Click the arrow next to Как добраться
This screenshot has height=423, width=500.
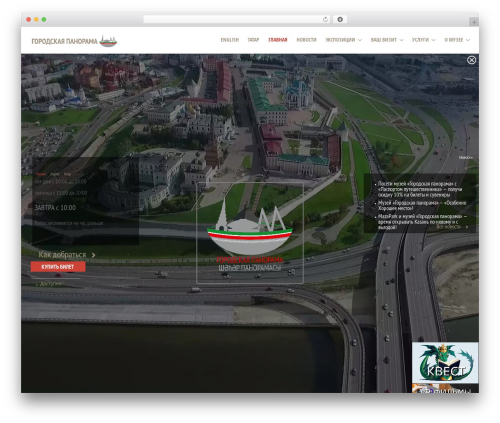coord(93,255)
